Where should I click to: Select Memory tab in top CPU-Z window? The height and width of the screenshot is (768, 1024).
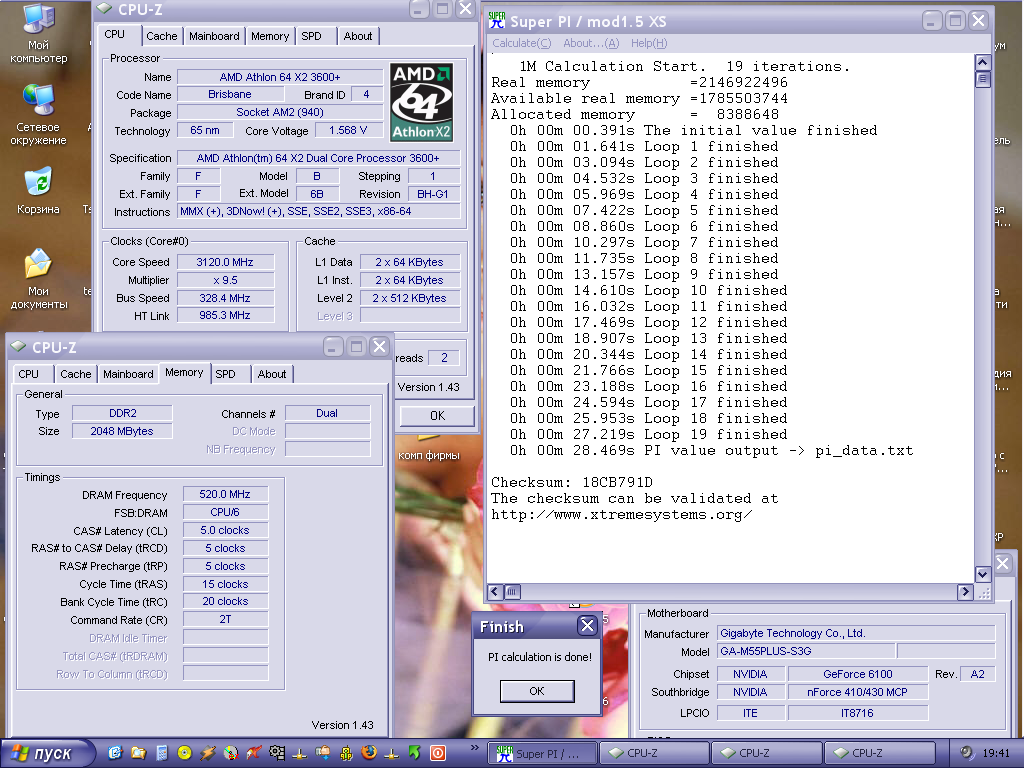point(270,36)
